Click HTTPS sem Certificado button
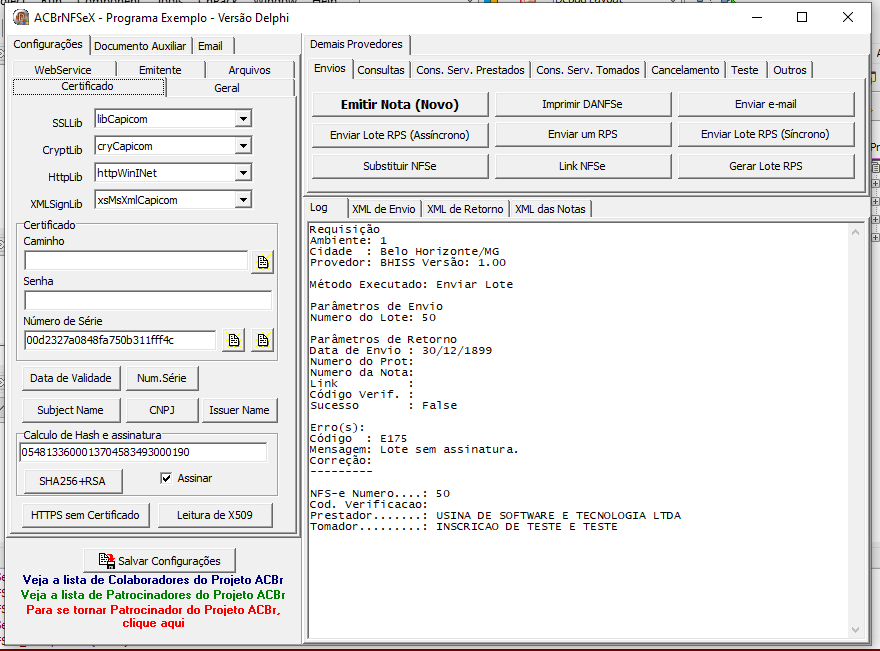Screen dimensions: 880x651 coord(85,515)
